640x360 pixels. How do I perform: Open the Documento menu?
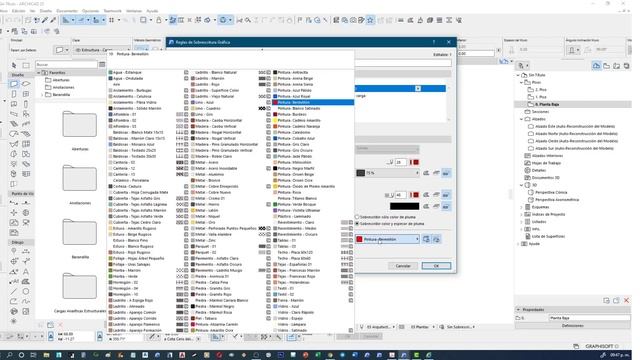click(67, 11)
